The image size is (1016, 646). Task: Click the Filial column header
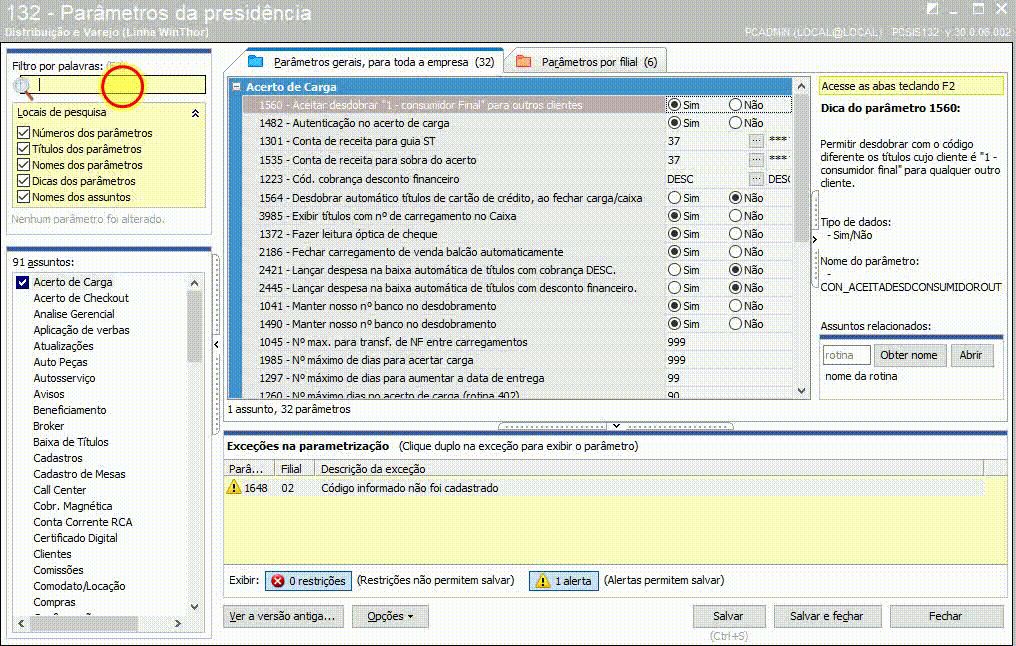(292, 468)
